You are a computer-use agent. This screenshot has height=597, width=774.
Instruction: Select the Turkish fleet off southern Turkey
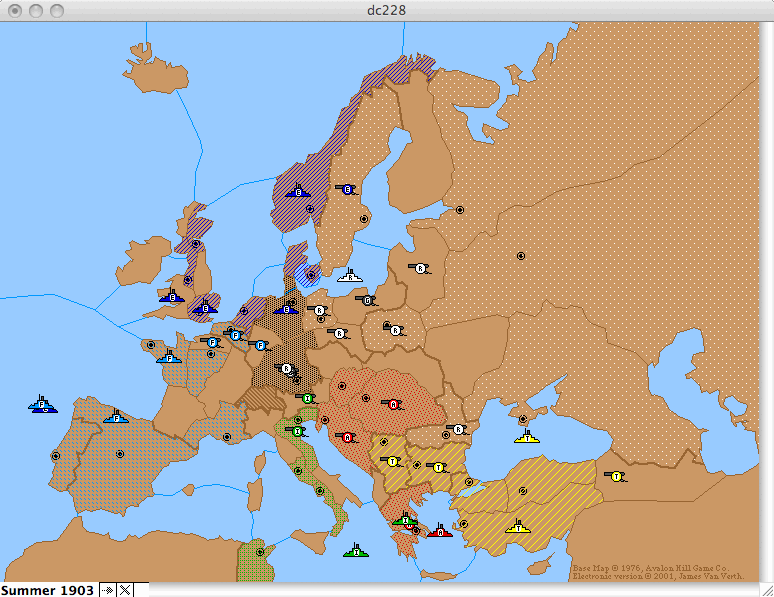point(518,526)
